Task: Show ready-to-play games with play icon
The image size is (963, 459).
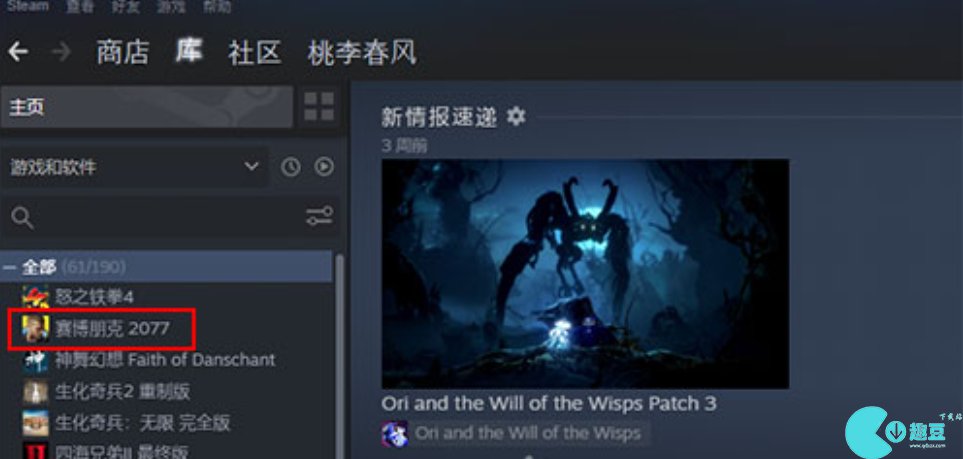Action: point(324,167)
